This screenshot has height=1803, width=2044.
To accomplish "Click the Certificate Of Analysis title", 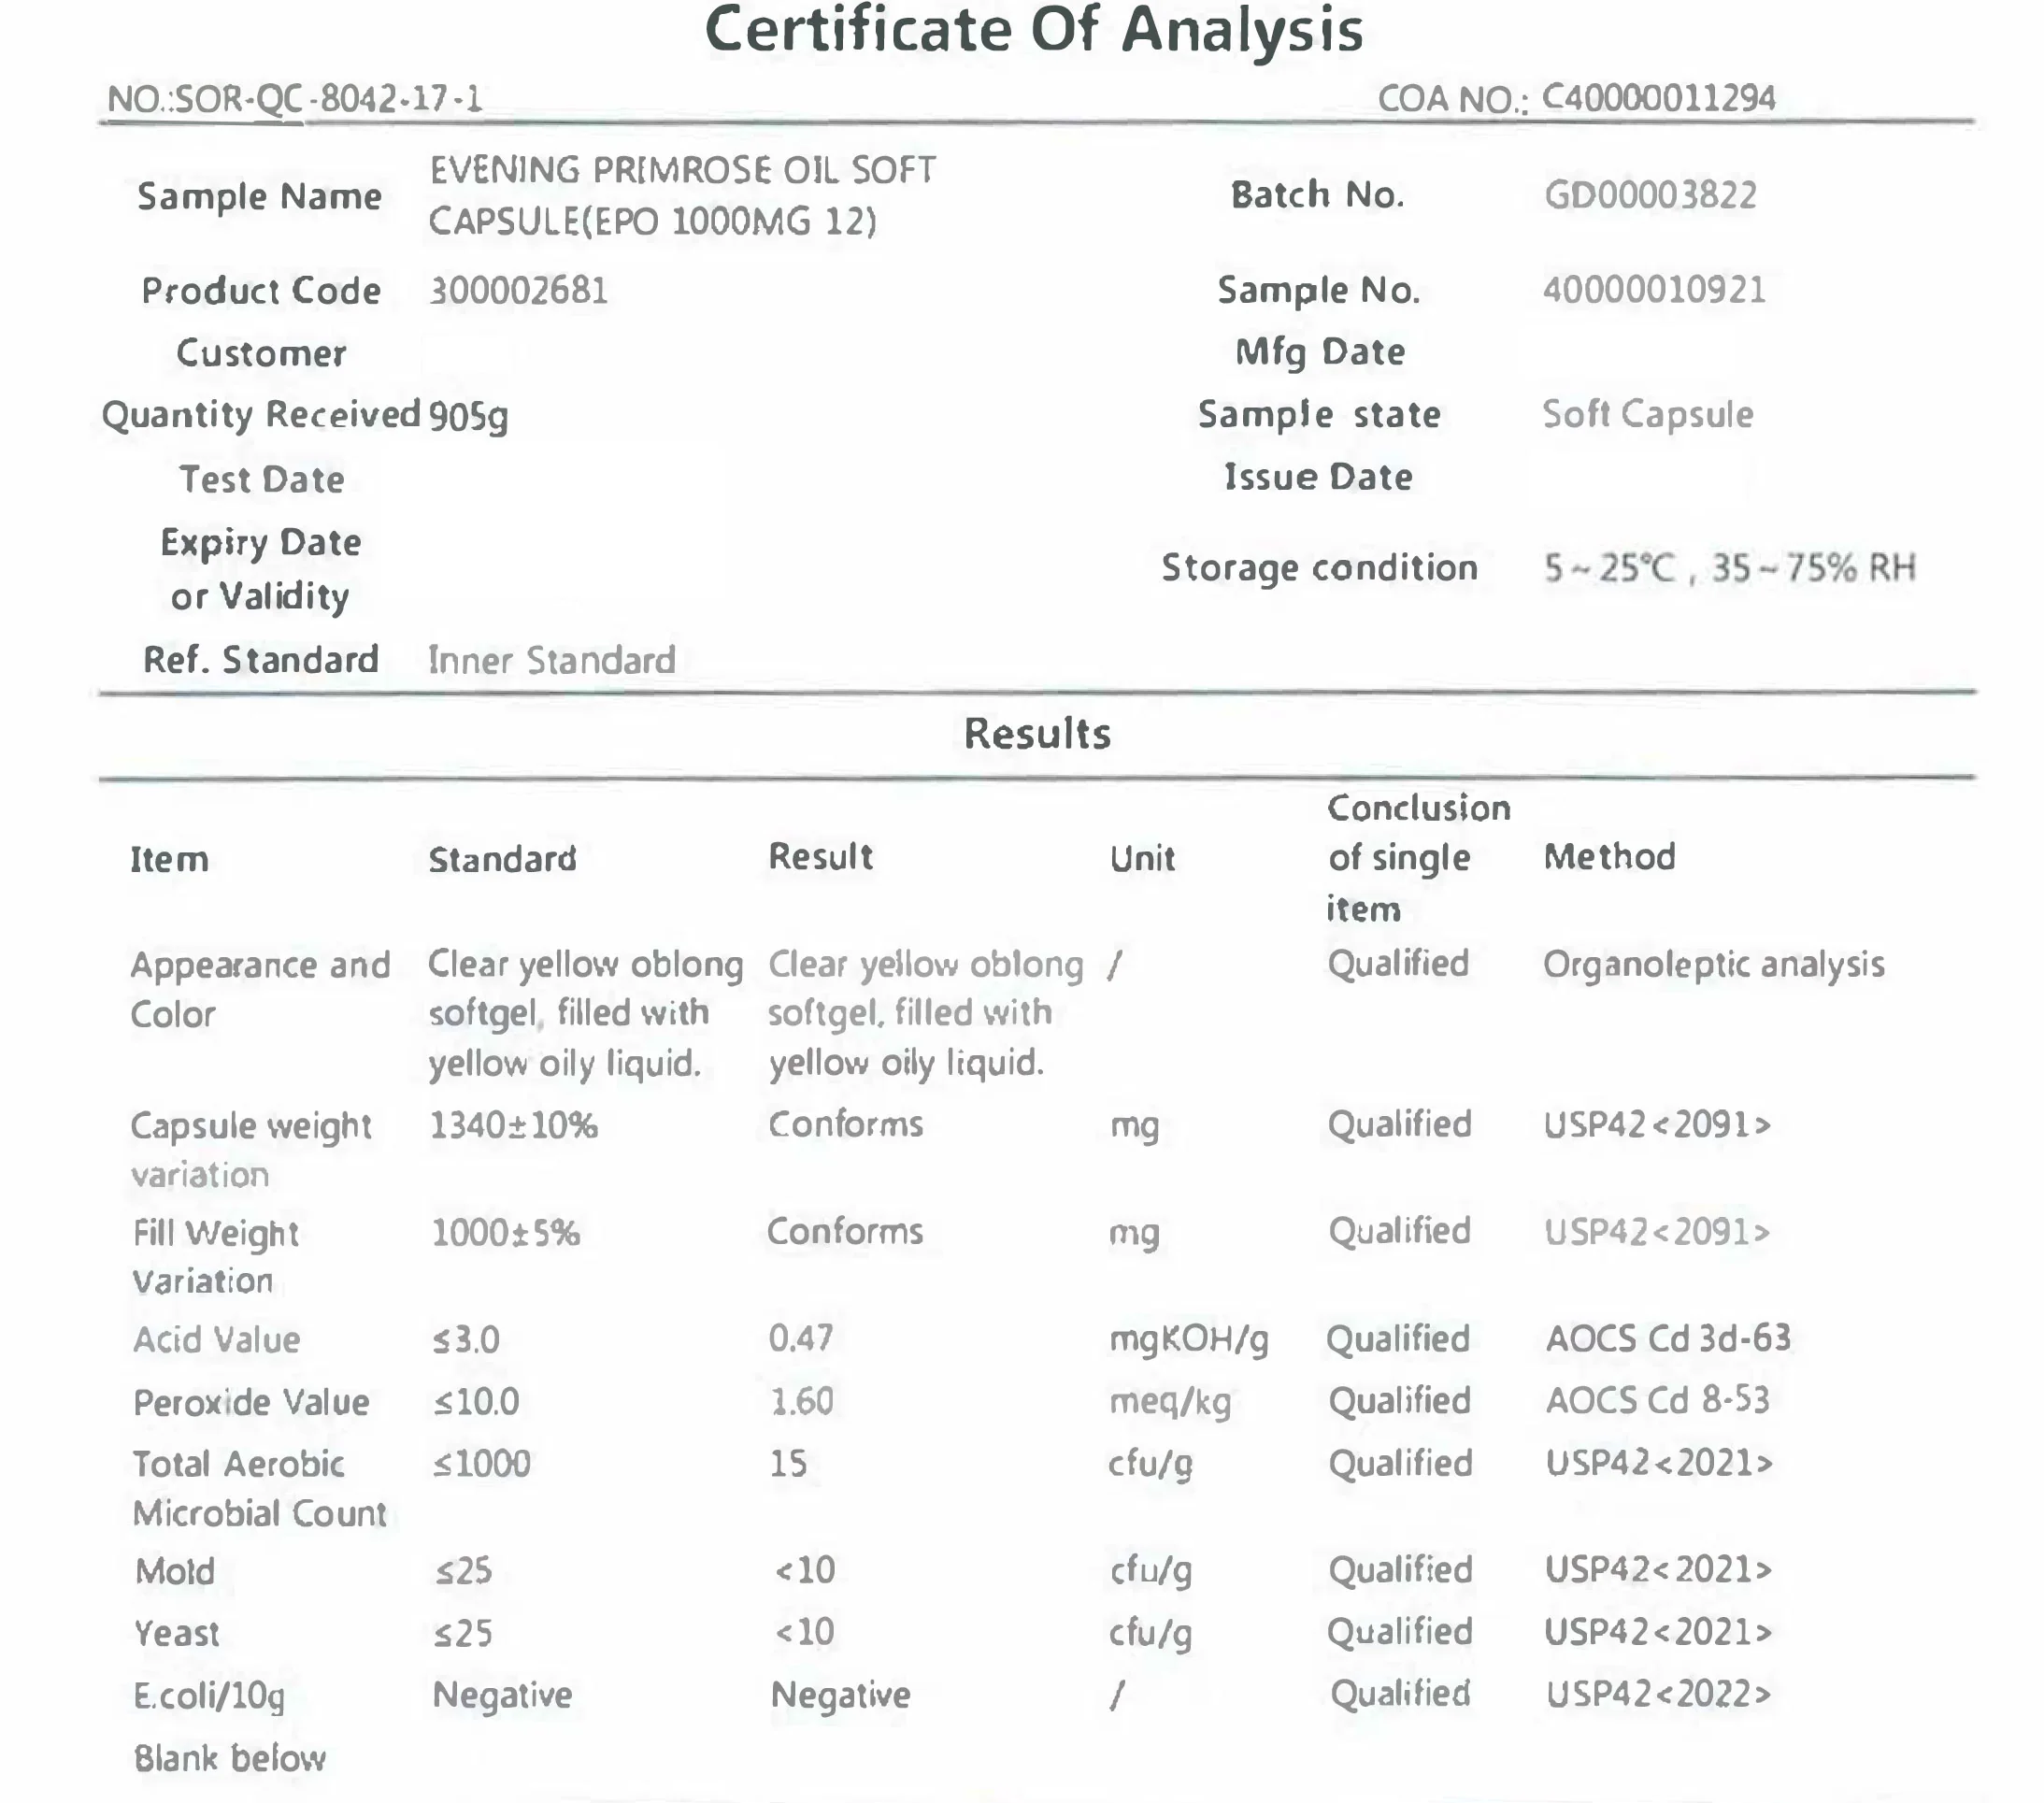I will coord(1034,30).
